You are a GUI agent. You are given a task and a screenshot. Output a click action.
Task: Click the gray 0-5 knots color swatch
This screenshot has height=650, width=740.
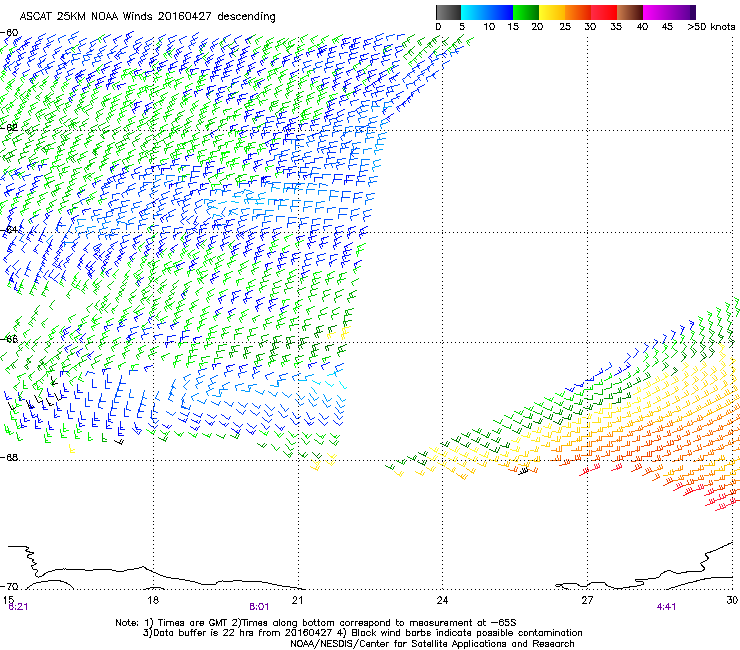click(448, 12)
